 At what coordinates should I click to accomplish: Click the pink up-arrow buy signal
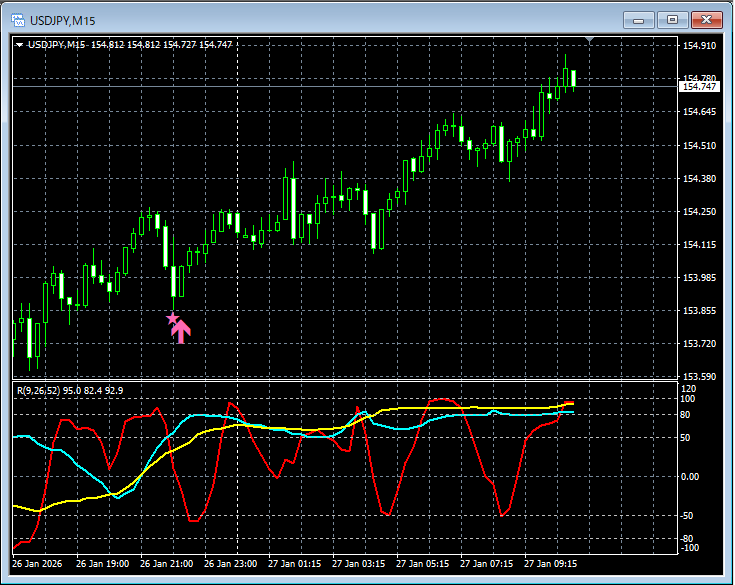click(x=181, y=331)
